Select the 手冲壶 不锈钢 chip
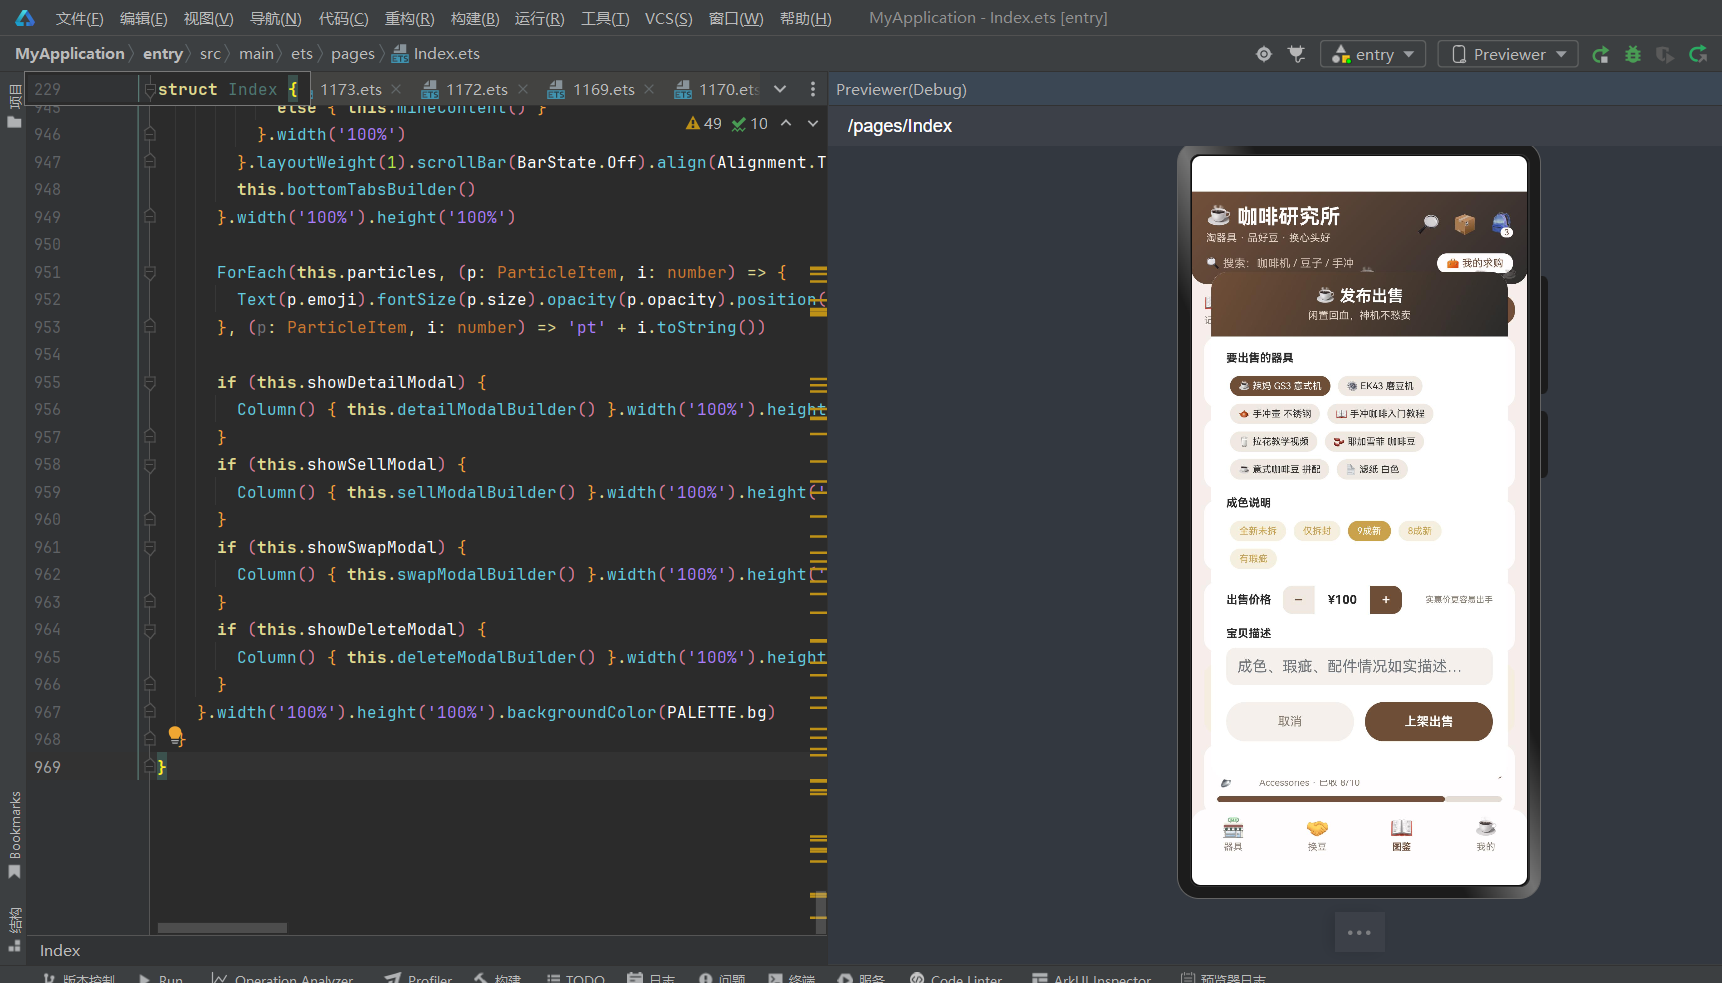 click(x=1275, y=414)
